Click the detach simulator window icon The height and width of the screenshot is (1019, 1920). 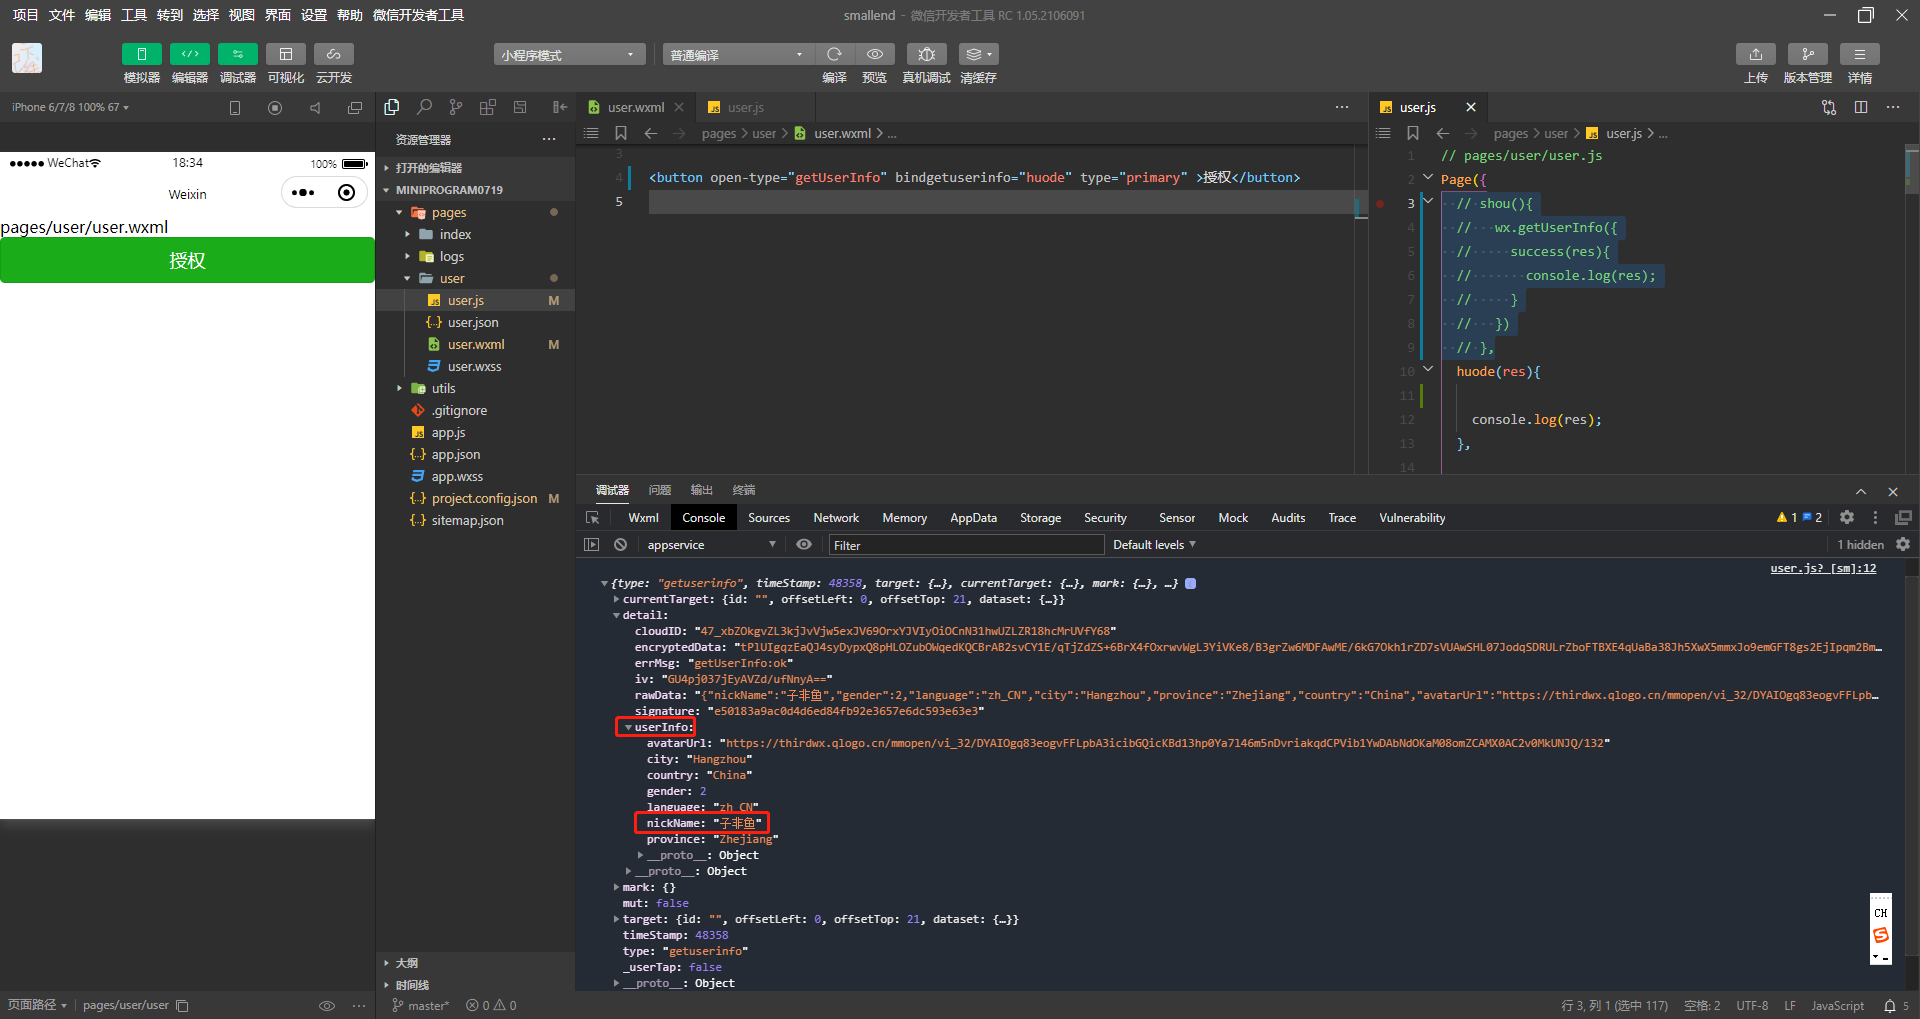[355, 108]
